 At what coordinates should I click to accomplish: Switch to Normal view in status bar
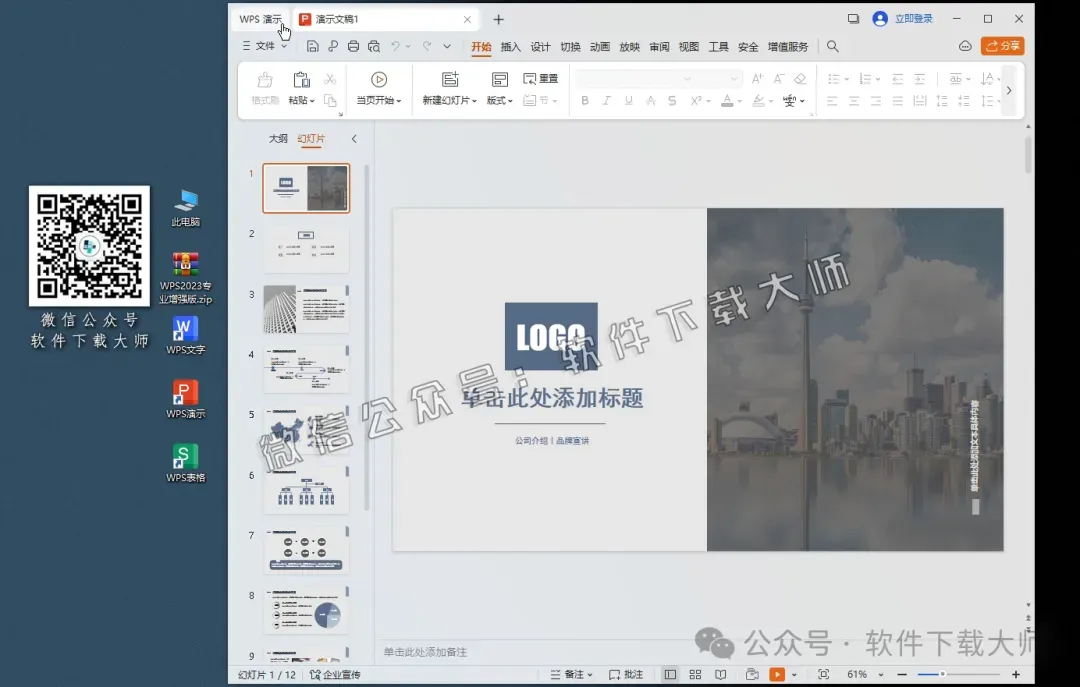(x=670, y=675)
